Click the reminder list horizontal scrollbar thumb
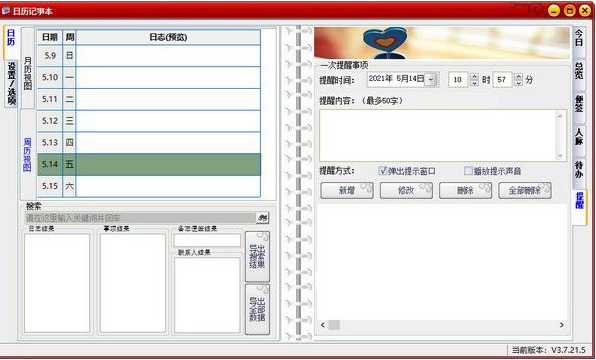596x360 pixels. 334,325
